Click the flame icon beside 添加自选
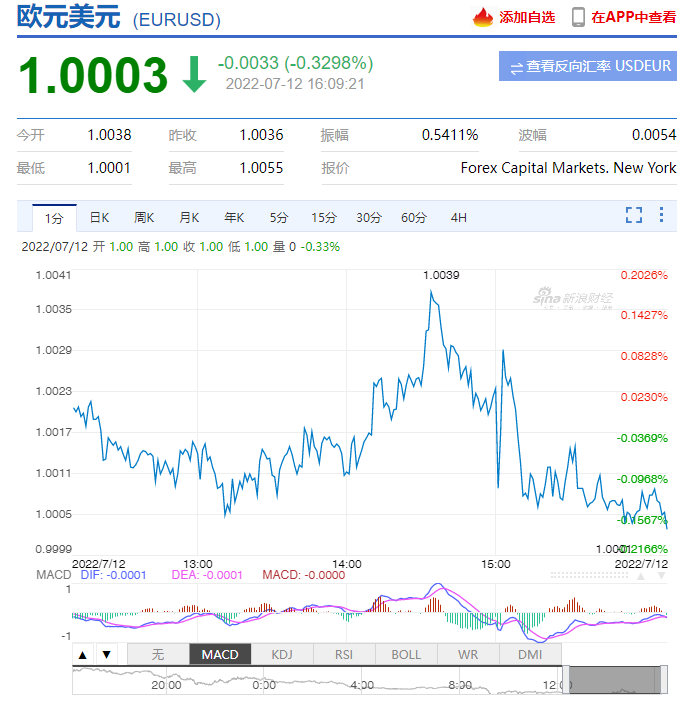697x703 pixels. (483, 17)
